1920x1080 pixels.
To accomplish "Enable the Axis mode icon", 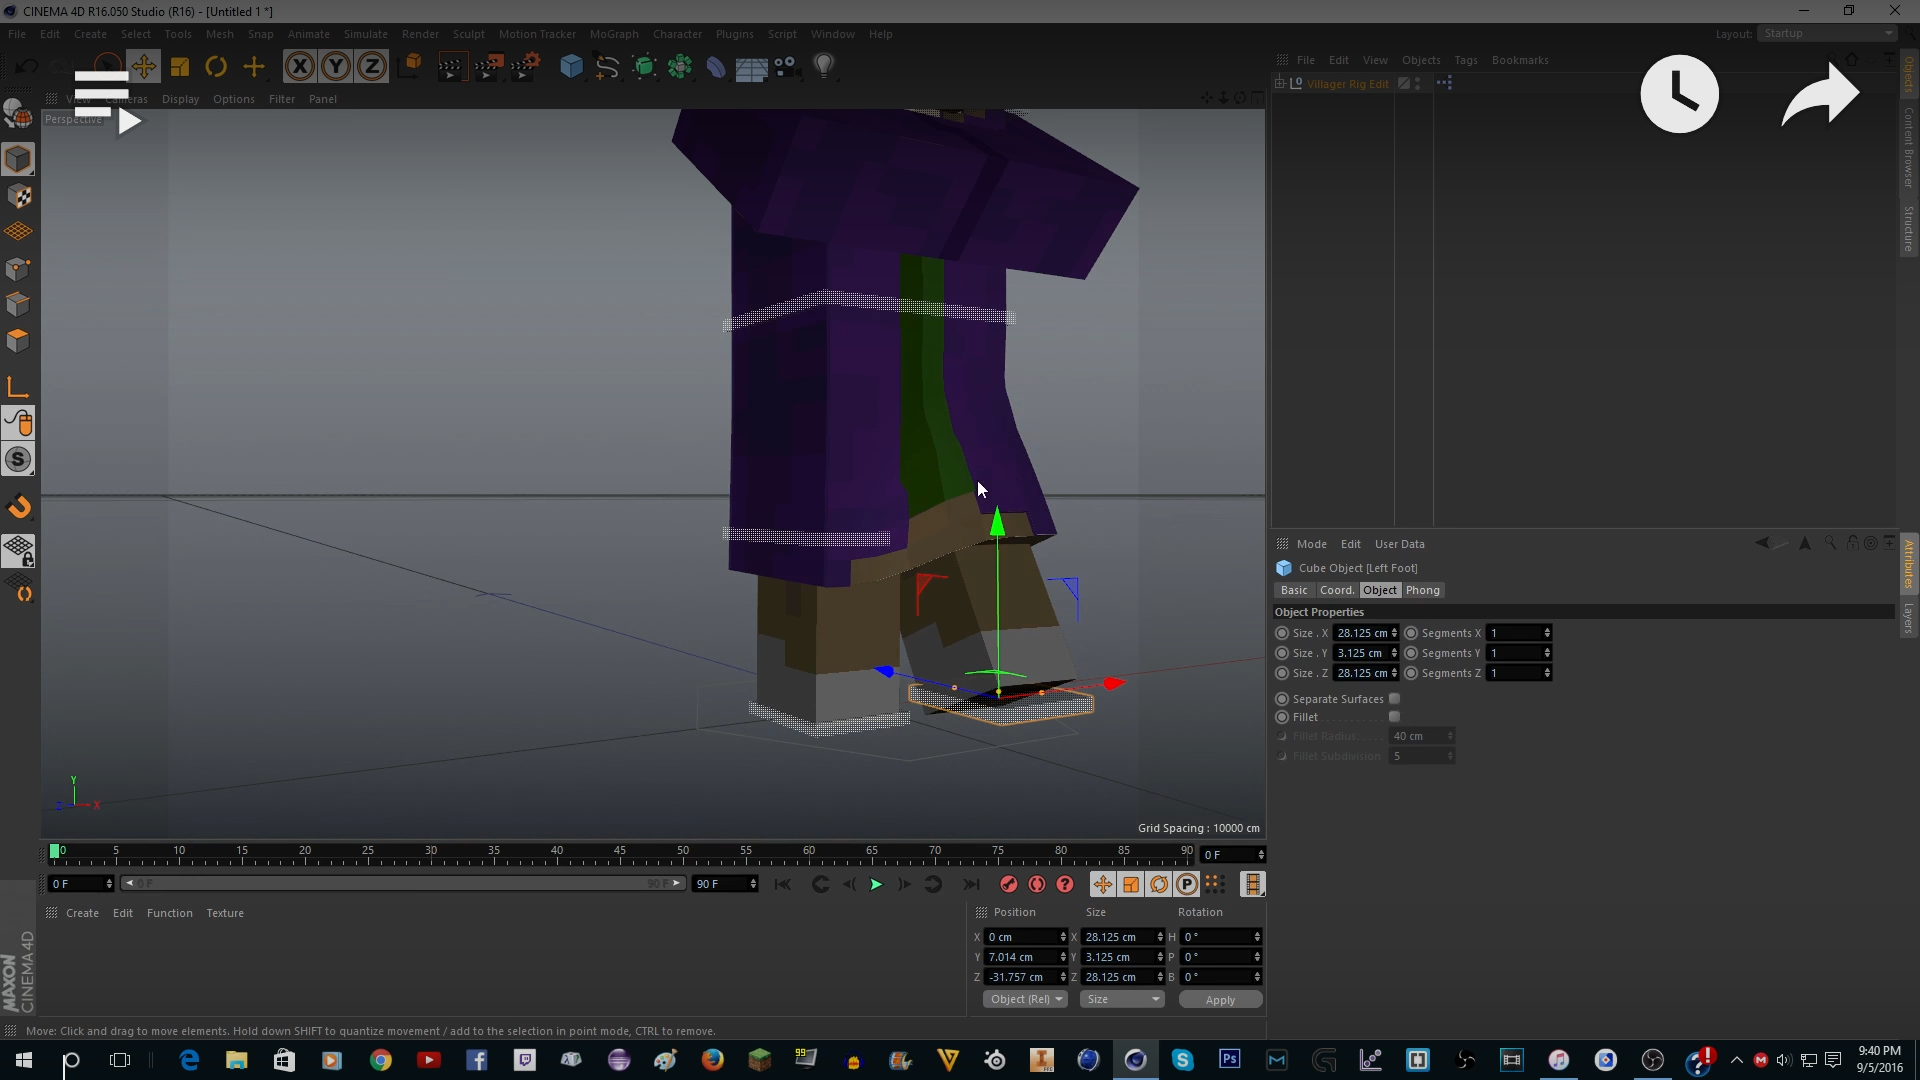I will click(x=18, y=387).
